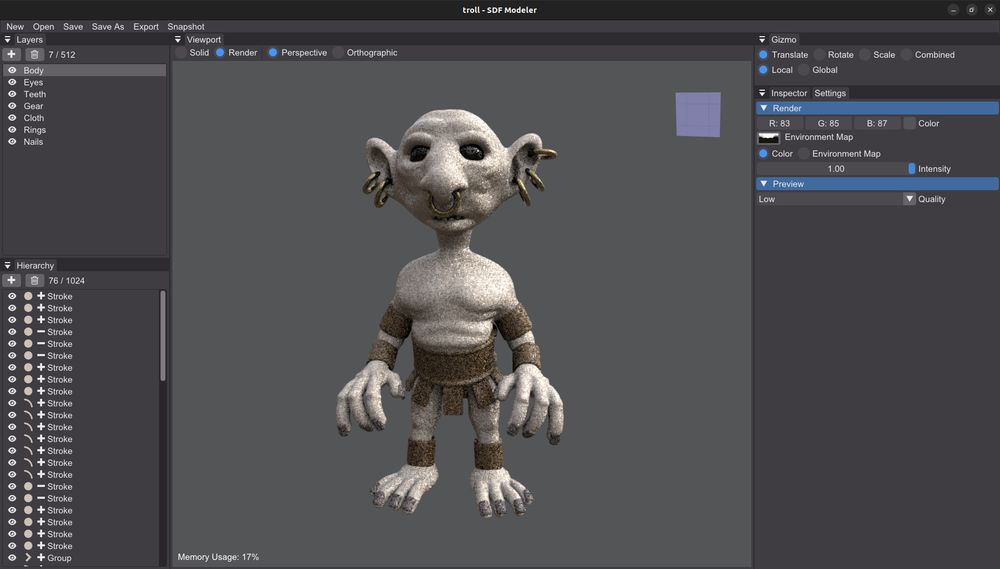Select the Combined gizmo mode
The width and height of the screenshot is (1000, 569).
click(x=906, y=55)
